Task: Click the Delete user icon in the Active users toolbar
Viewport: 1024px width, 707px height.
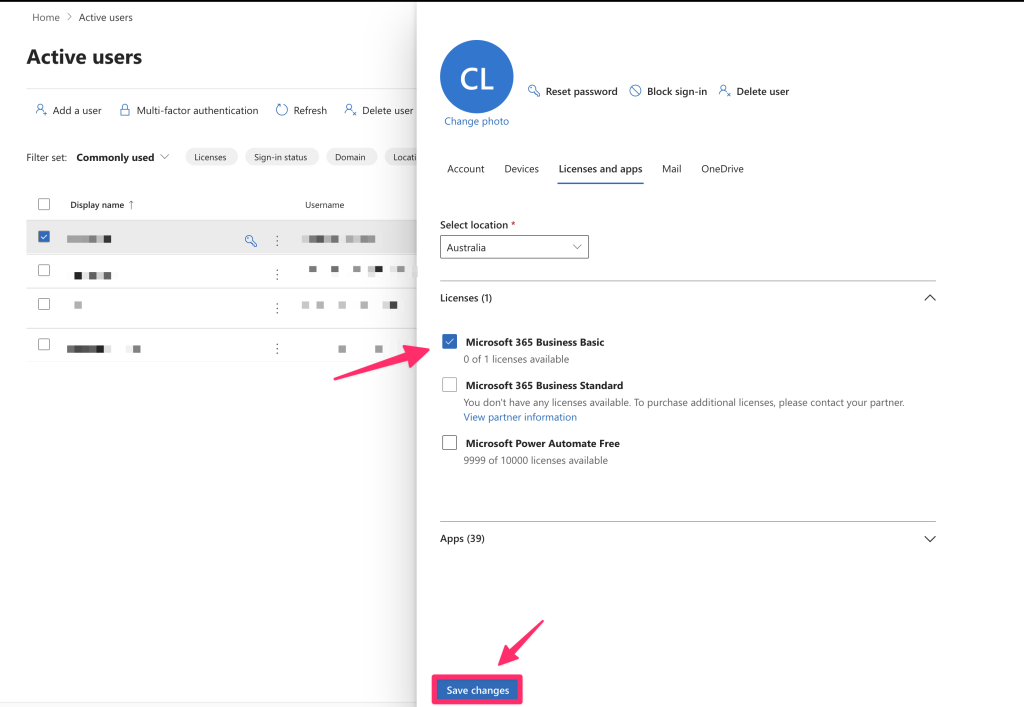Action: [x=350, y=110]
